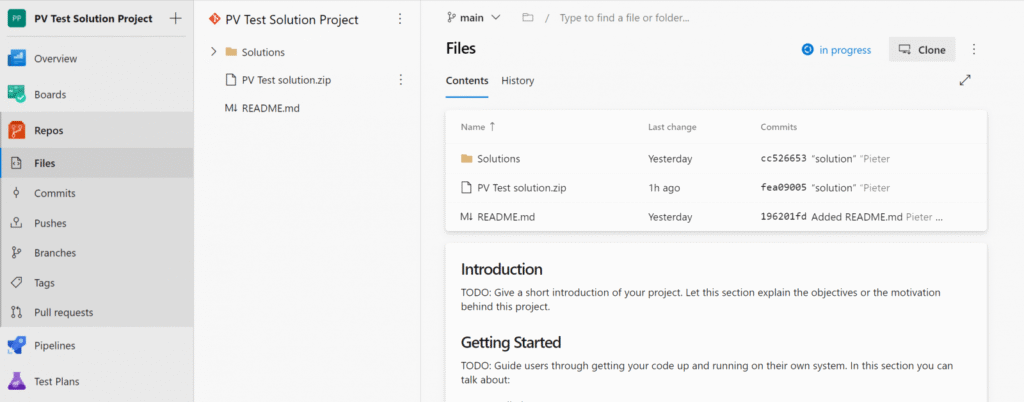
Task: Expand the Solutions folder in tree
Action: coord(213,52)
